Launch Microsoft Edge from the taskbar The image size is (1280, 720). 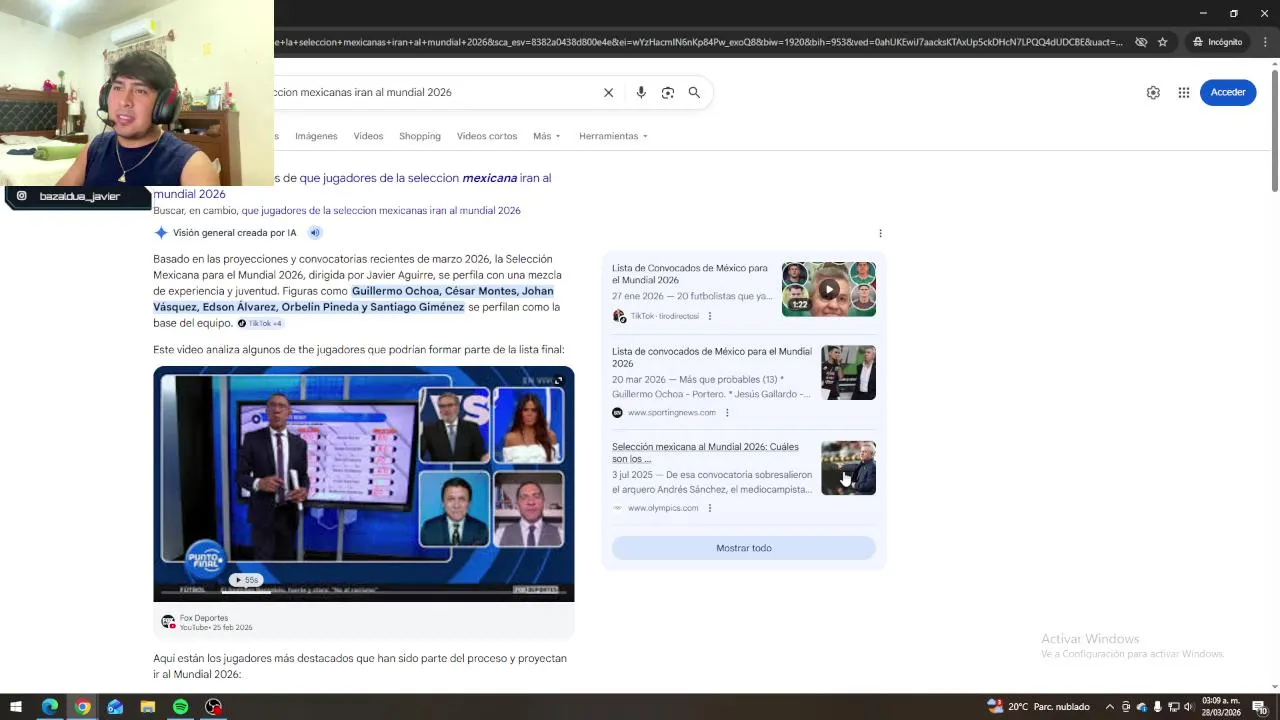(x=49, y=707)
